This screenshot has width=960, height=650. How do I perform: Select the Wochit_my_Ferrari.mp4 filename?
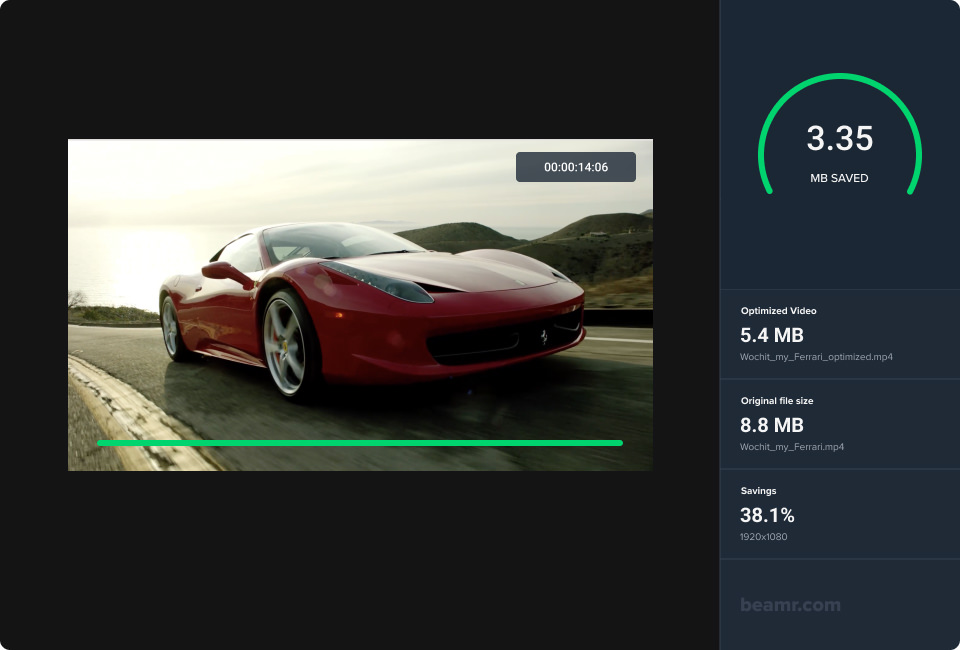(792, 447)
